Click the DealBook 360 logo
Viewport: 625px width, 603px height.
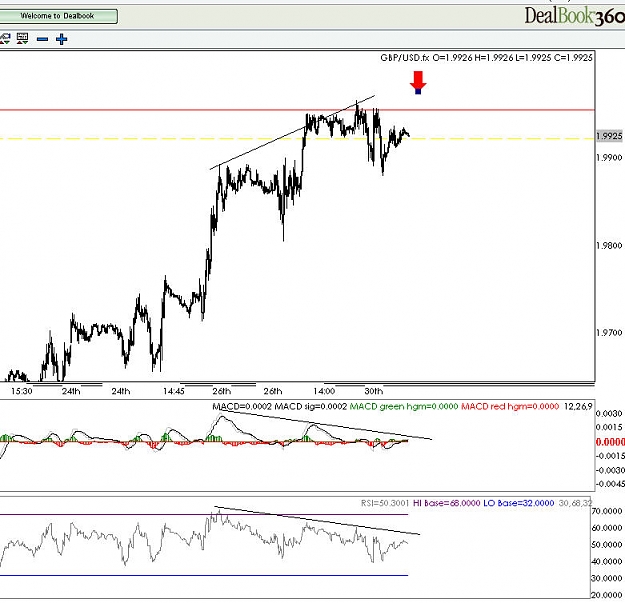574,16
